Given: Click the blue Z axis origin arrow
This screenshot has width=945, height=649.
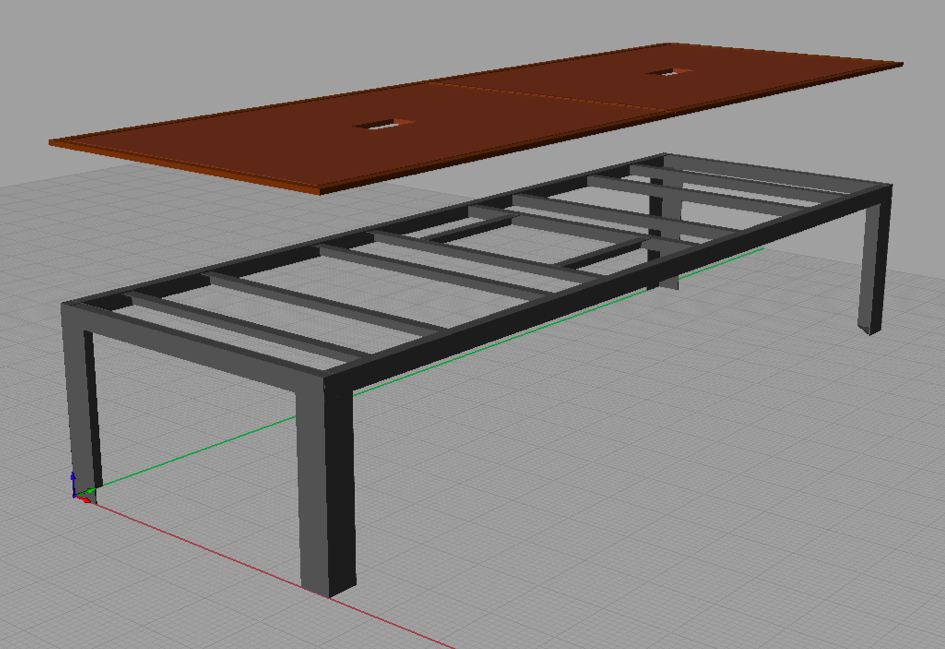Looking at the screenshot, I should point(73,481).
